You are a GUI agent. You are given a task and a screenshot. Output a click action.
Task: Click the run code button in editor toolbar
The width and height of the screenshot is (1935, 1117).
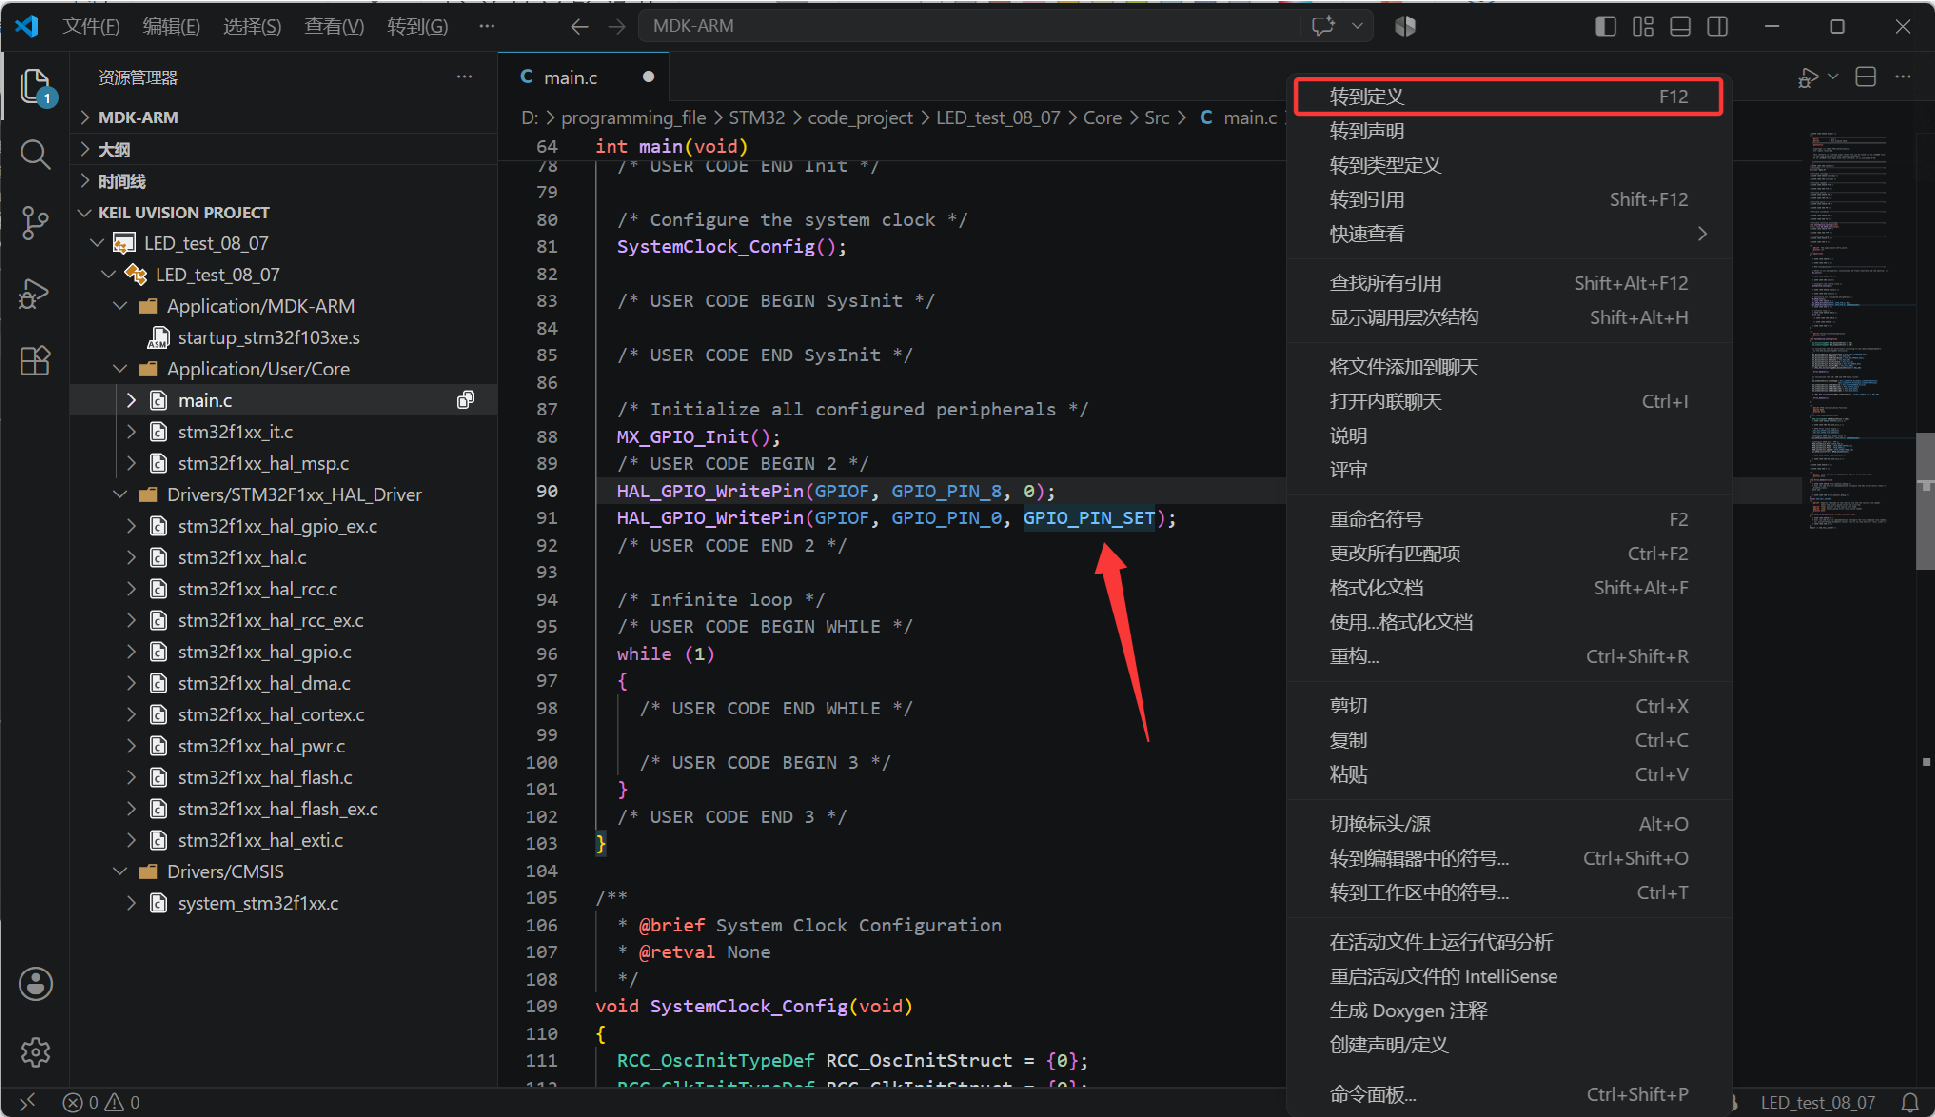[x=1808, y=77]
